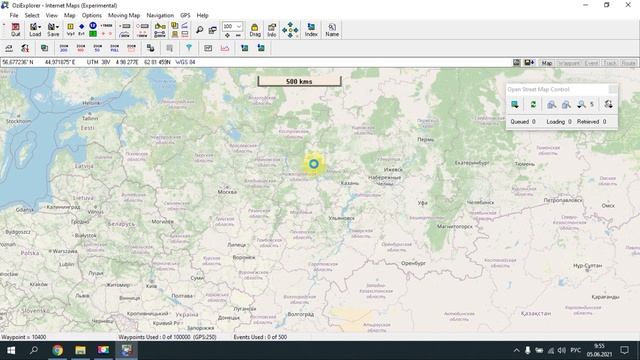Open the Map menu
The width and height of the screenshot is (640, 360).
point(69,15)
